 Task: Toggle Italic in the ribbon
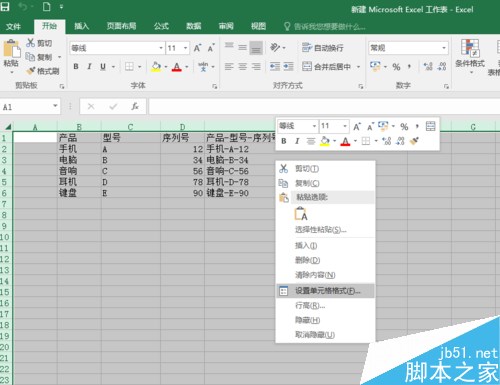click(x=89, y=67)
